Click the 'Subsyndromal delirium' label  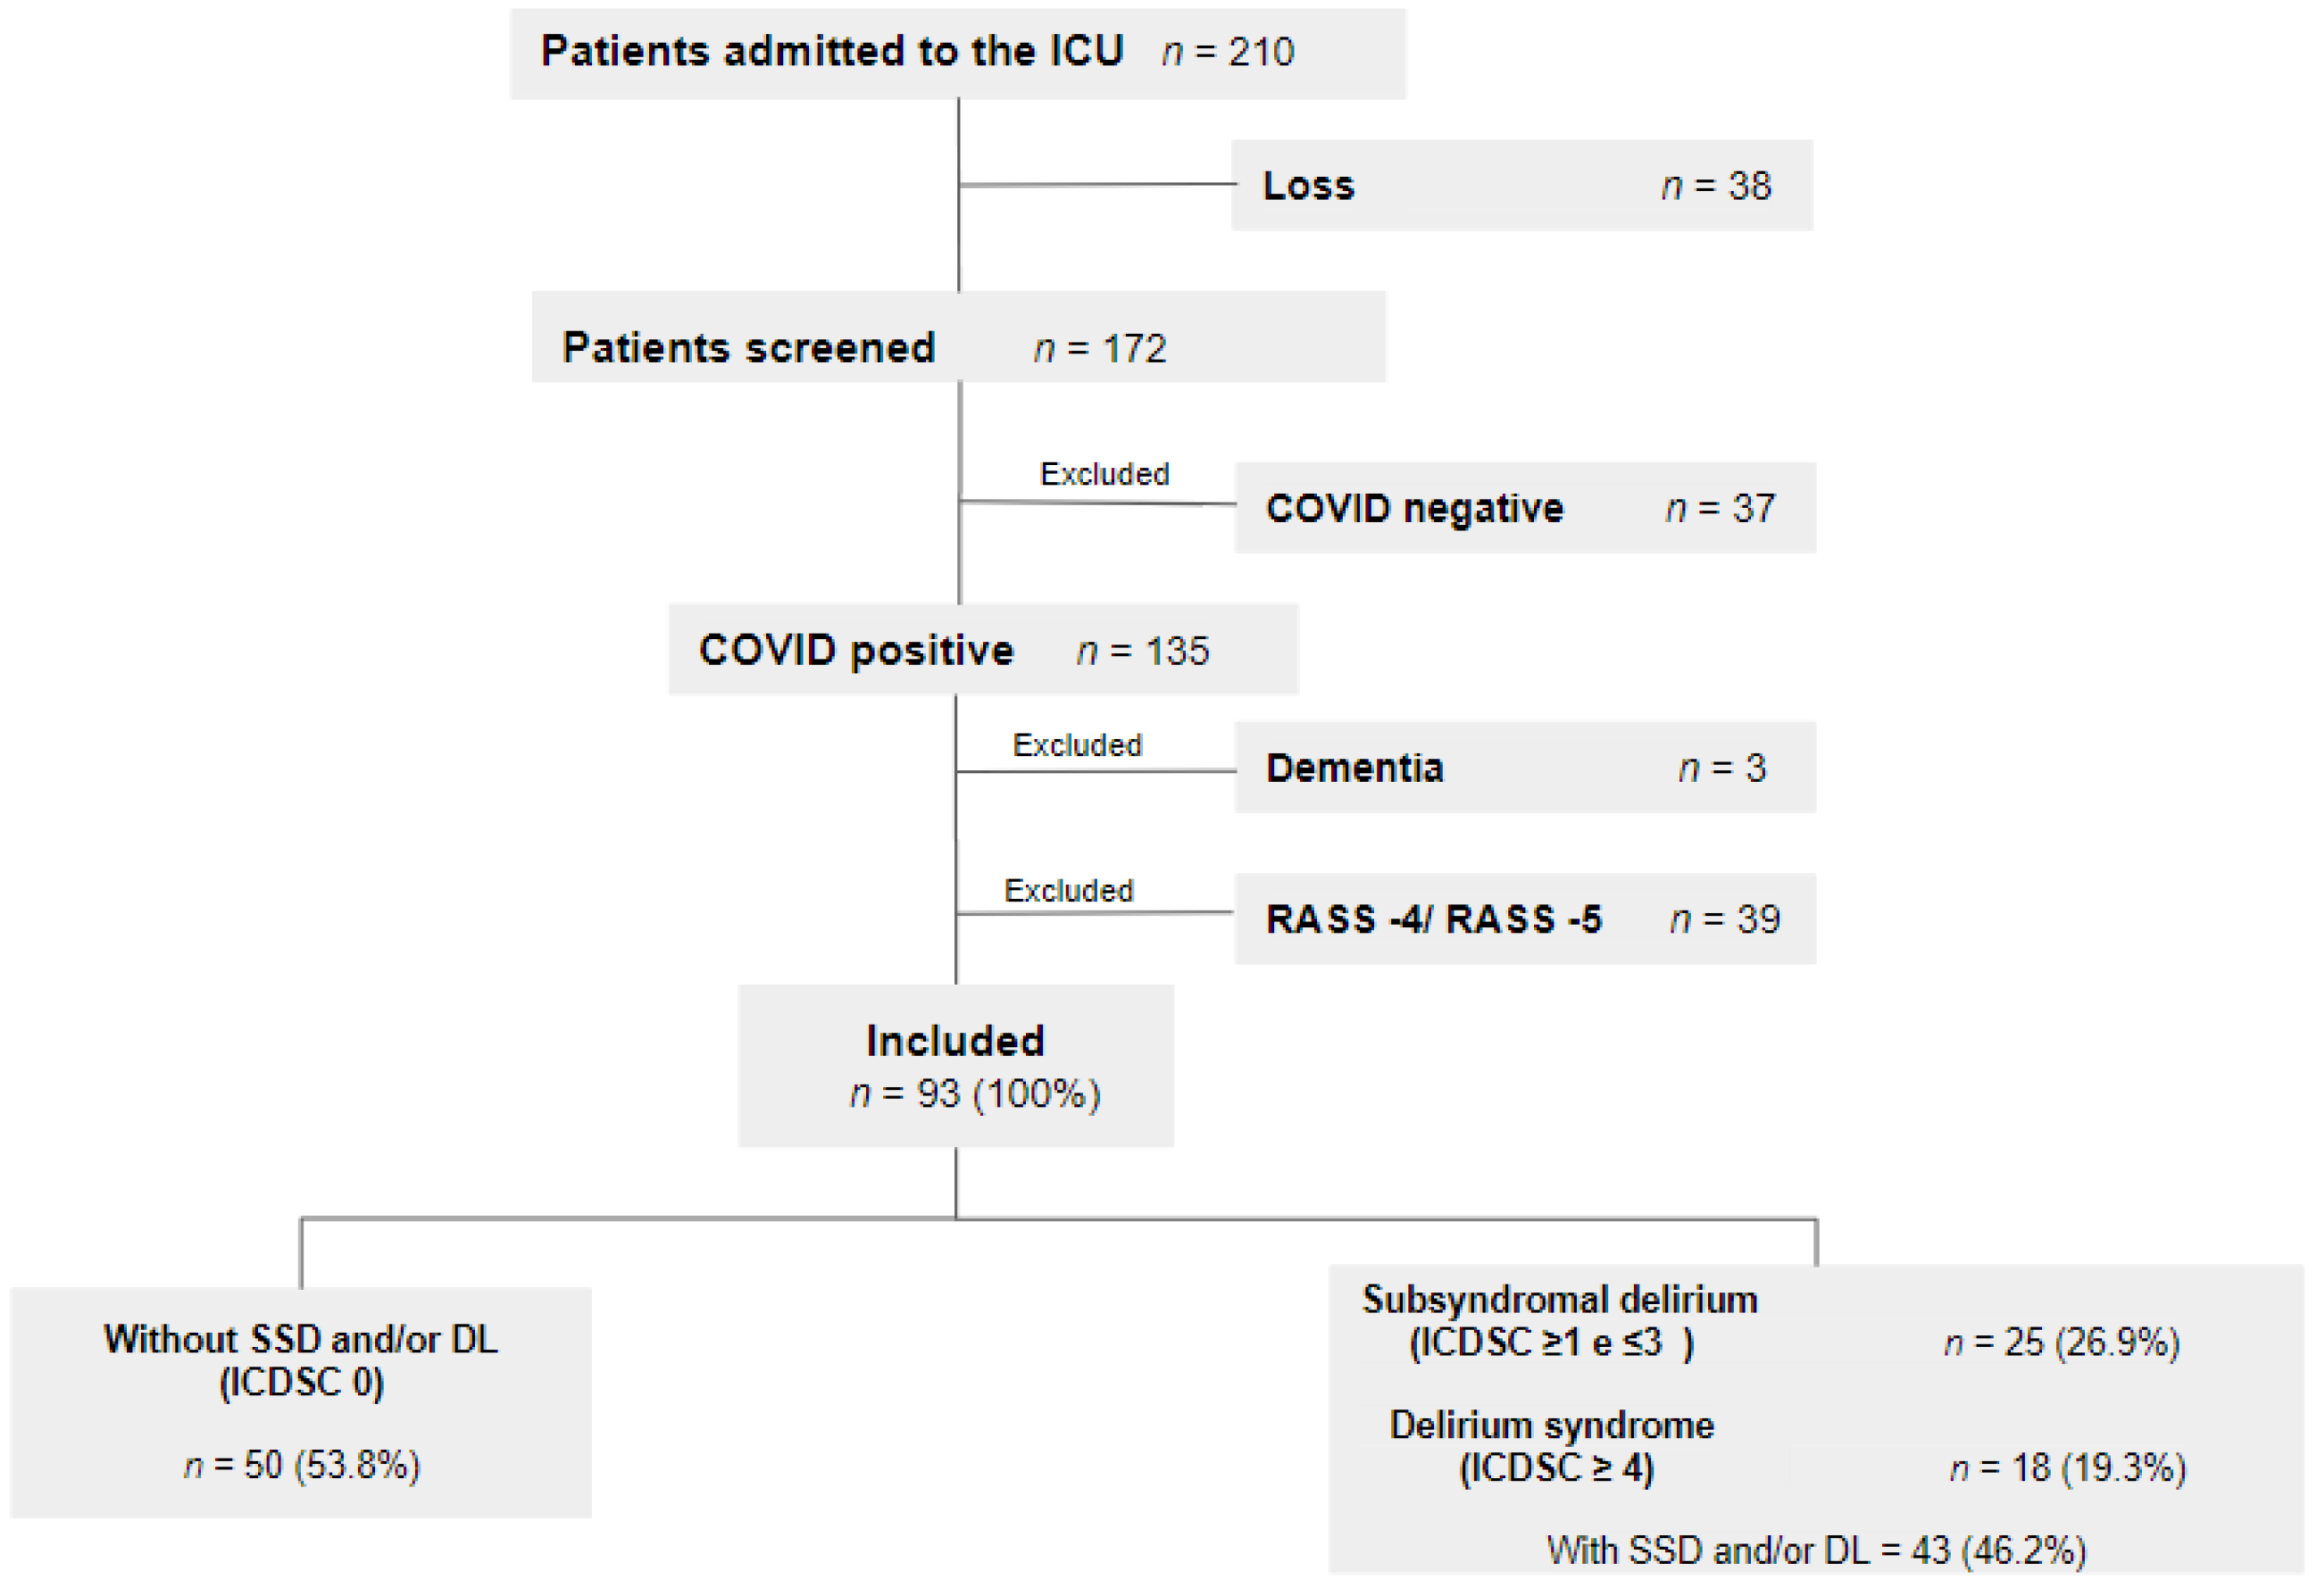coord(1559,1300)
